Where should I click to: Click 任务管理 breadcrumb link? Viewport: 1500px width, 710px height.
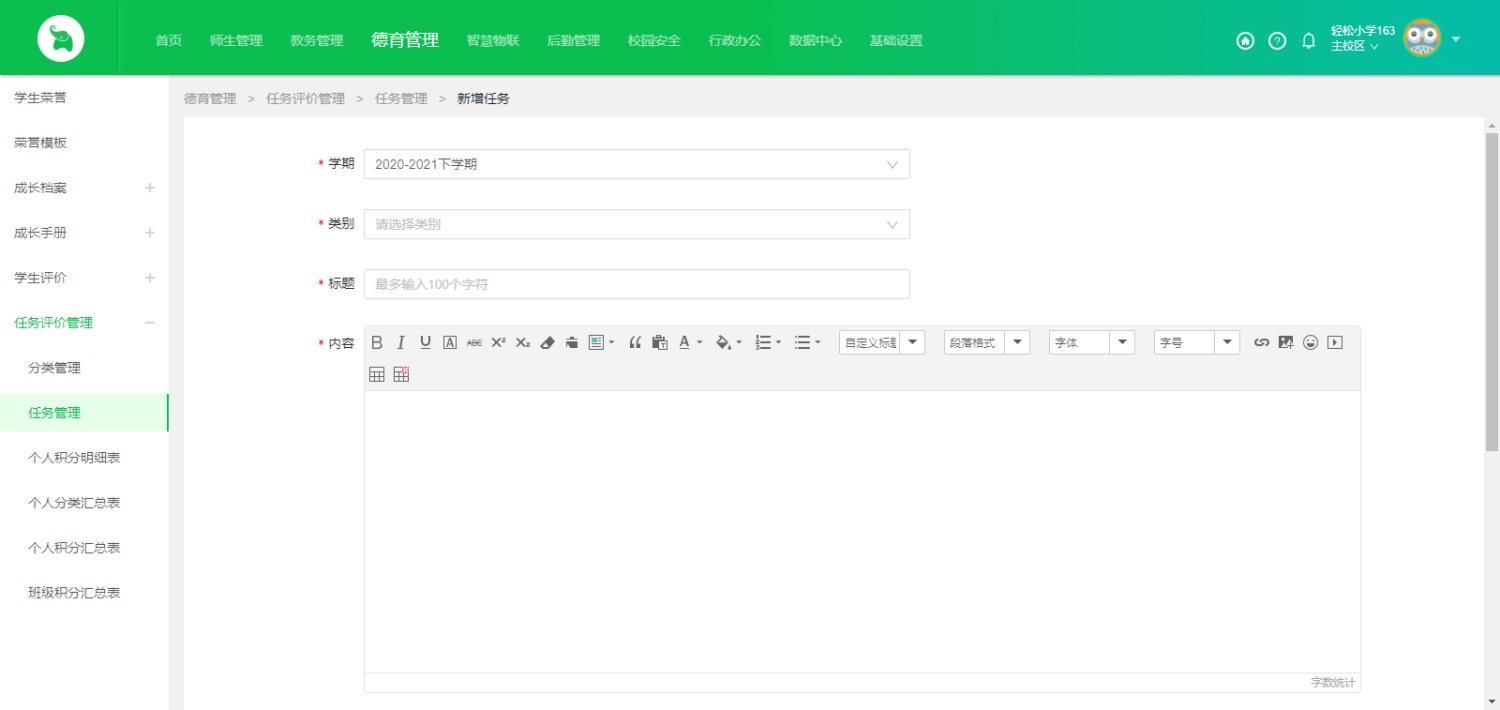click(x=401, y=99)
